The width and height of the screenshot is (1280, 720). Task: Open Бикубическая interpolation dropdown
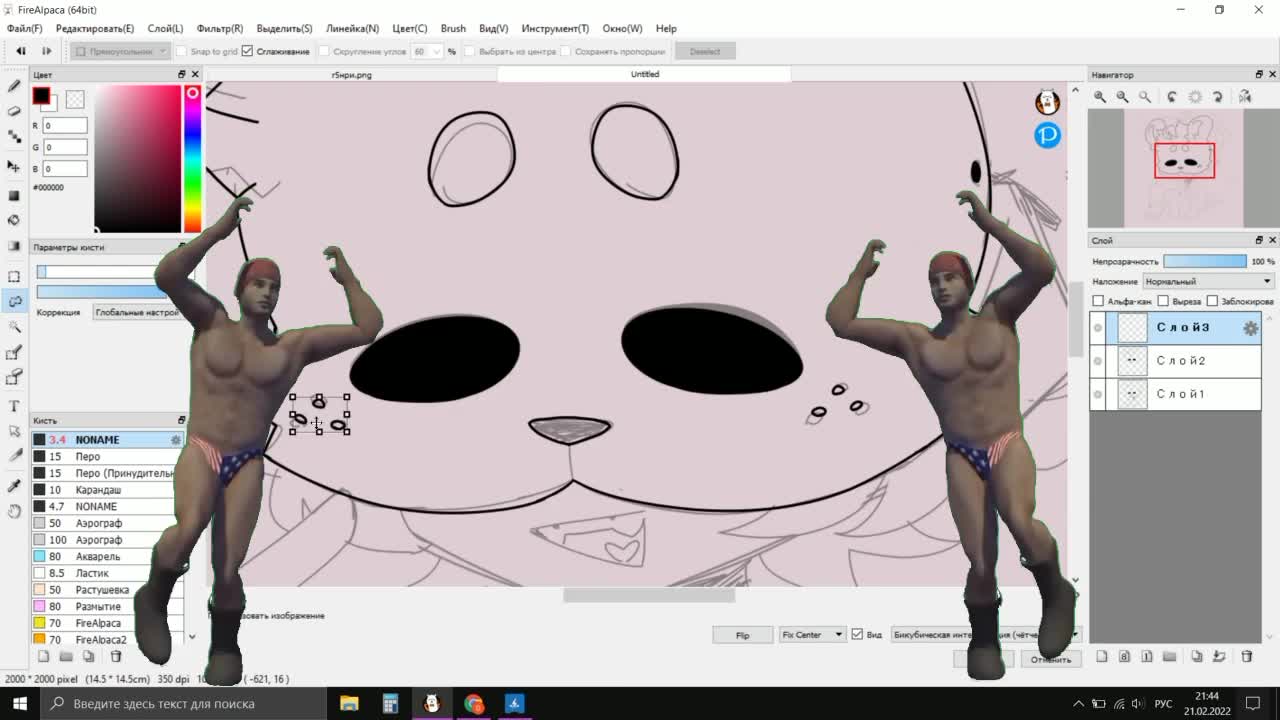tap(985, 634)
